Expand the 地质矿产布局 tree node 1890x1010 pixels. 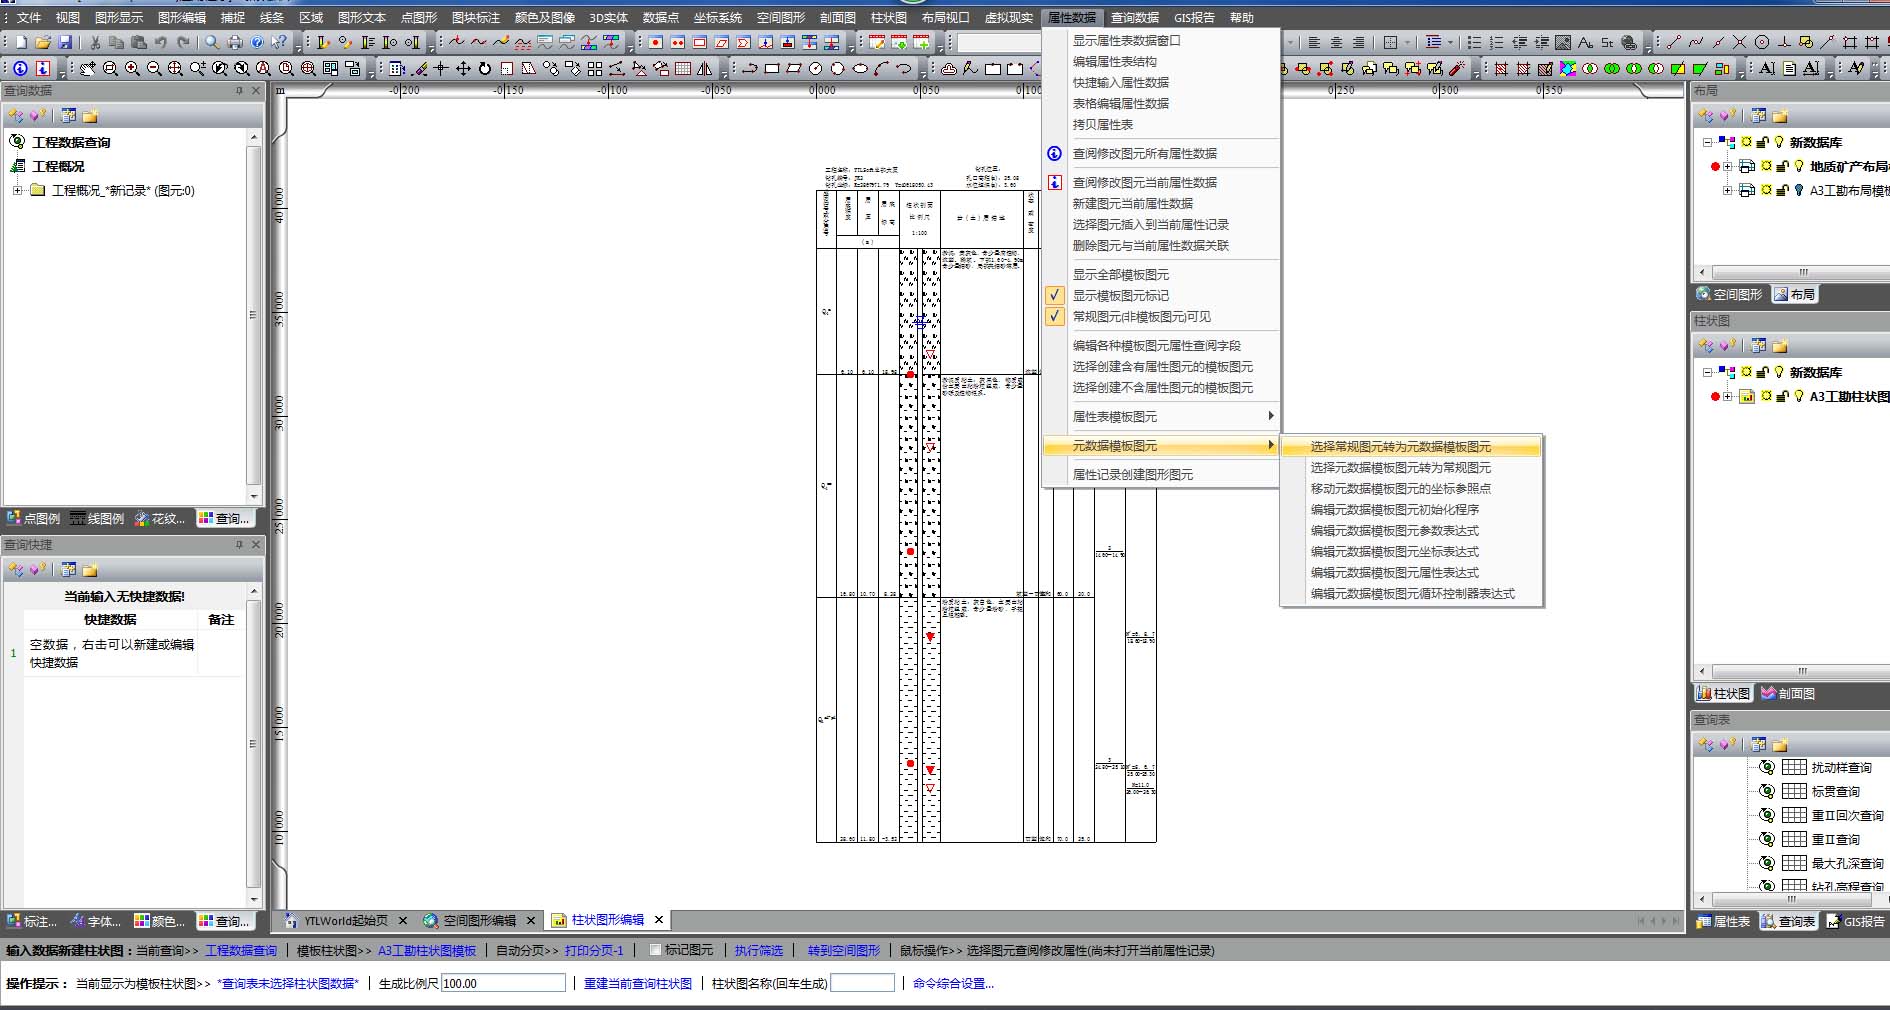pyautogui.click(x=1727, y=166)
